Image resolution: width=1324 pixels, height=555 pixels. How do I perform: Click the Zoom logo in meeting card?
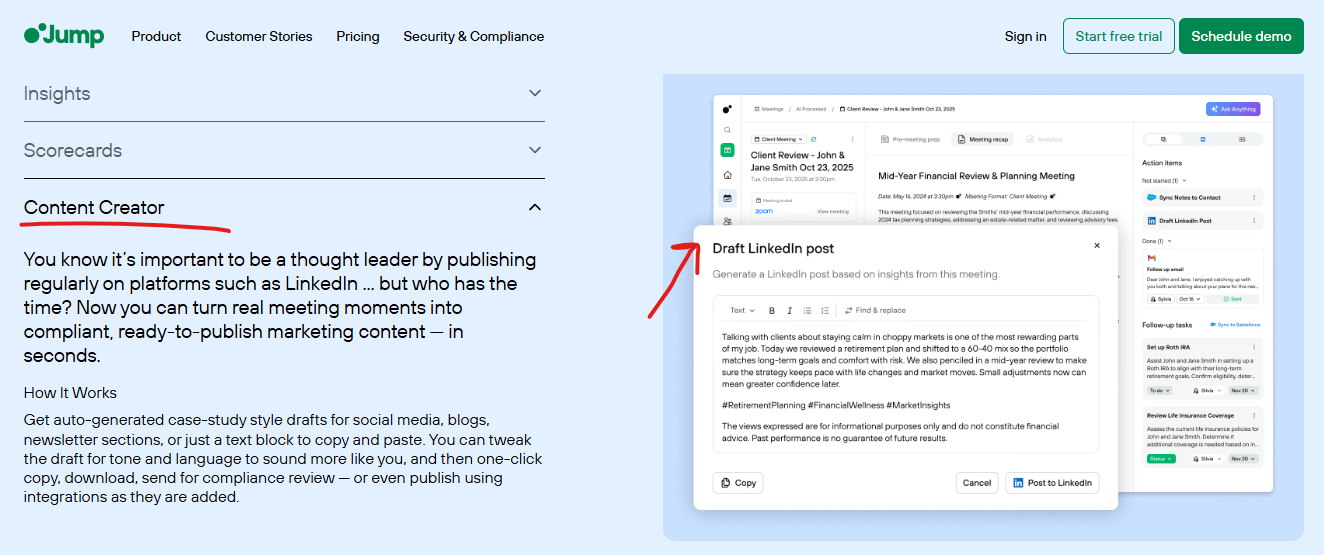pos(764,211)
